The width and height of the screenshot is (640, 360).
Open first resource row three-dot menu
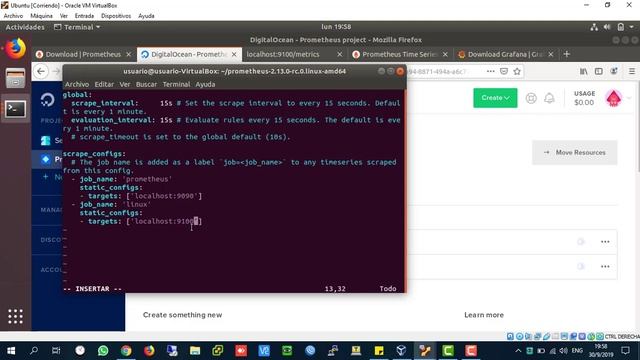(605, 242)
